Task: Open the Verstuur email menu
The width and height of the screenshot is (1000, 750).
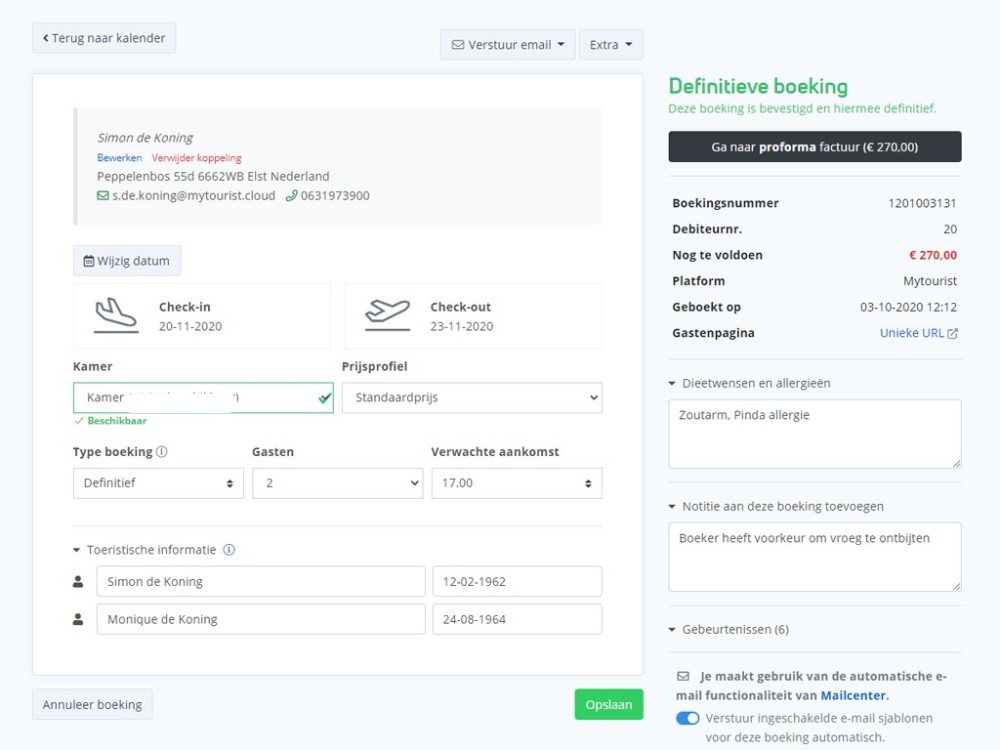Action: click(x=507, y=45)
